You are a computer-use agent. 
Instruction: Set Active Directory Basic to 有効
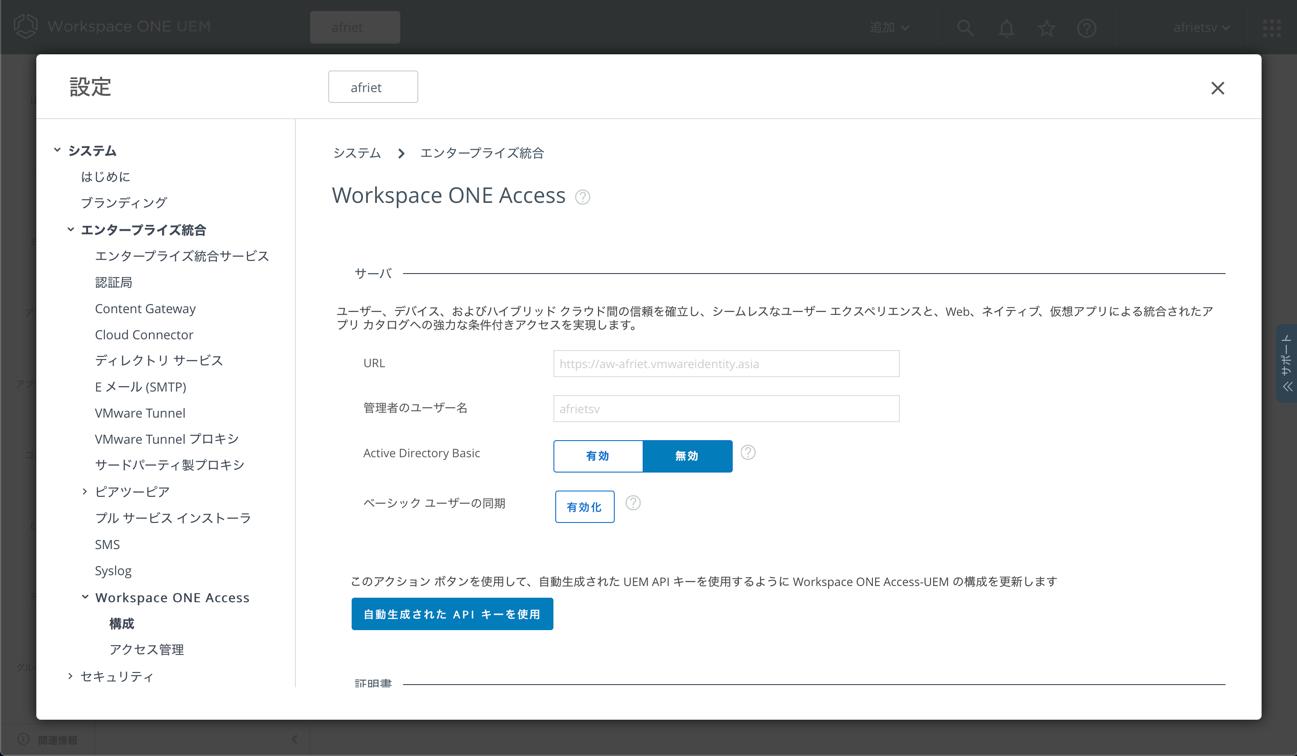[598, 456]
